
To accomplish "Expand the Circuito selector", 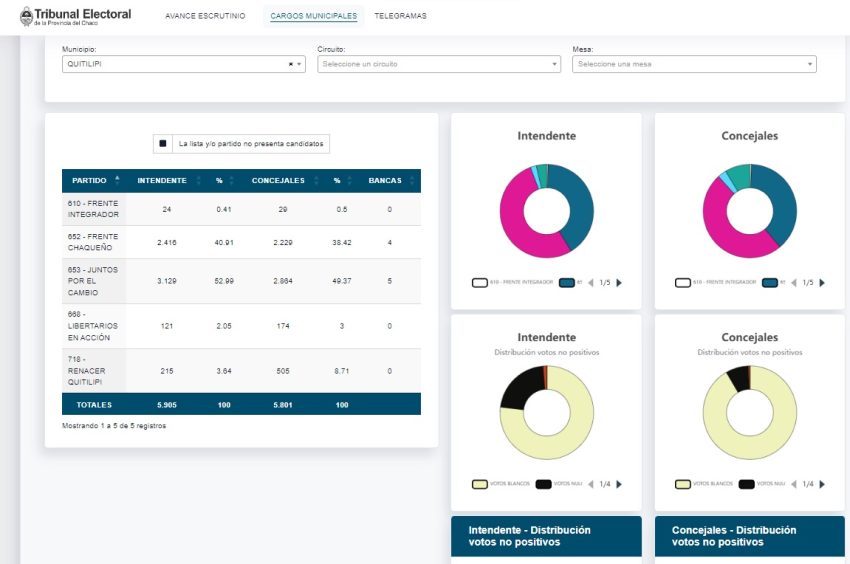I will [438, 64].
